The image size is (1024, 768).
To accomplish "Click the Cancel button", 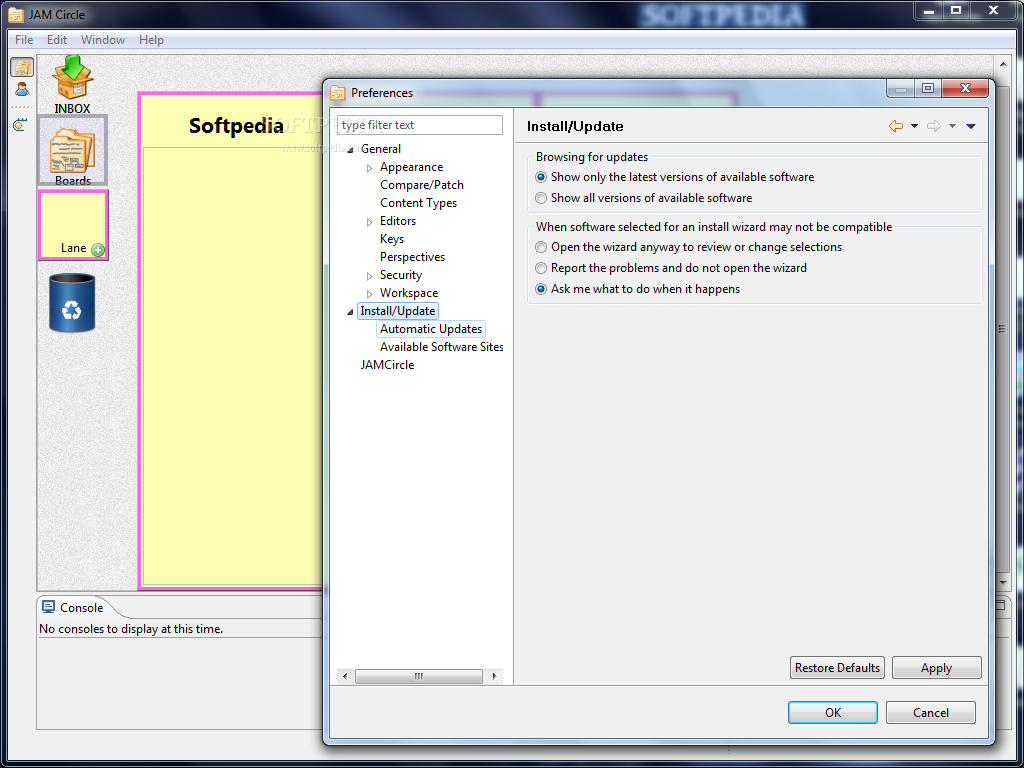I will pos(931,712).
